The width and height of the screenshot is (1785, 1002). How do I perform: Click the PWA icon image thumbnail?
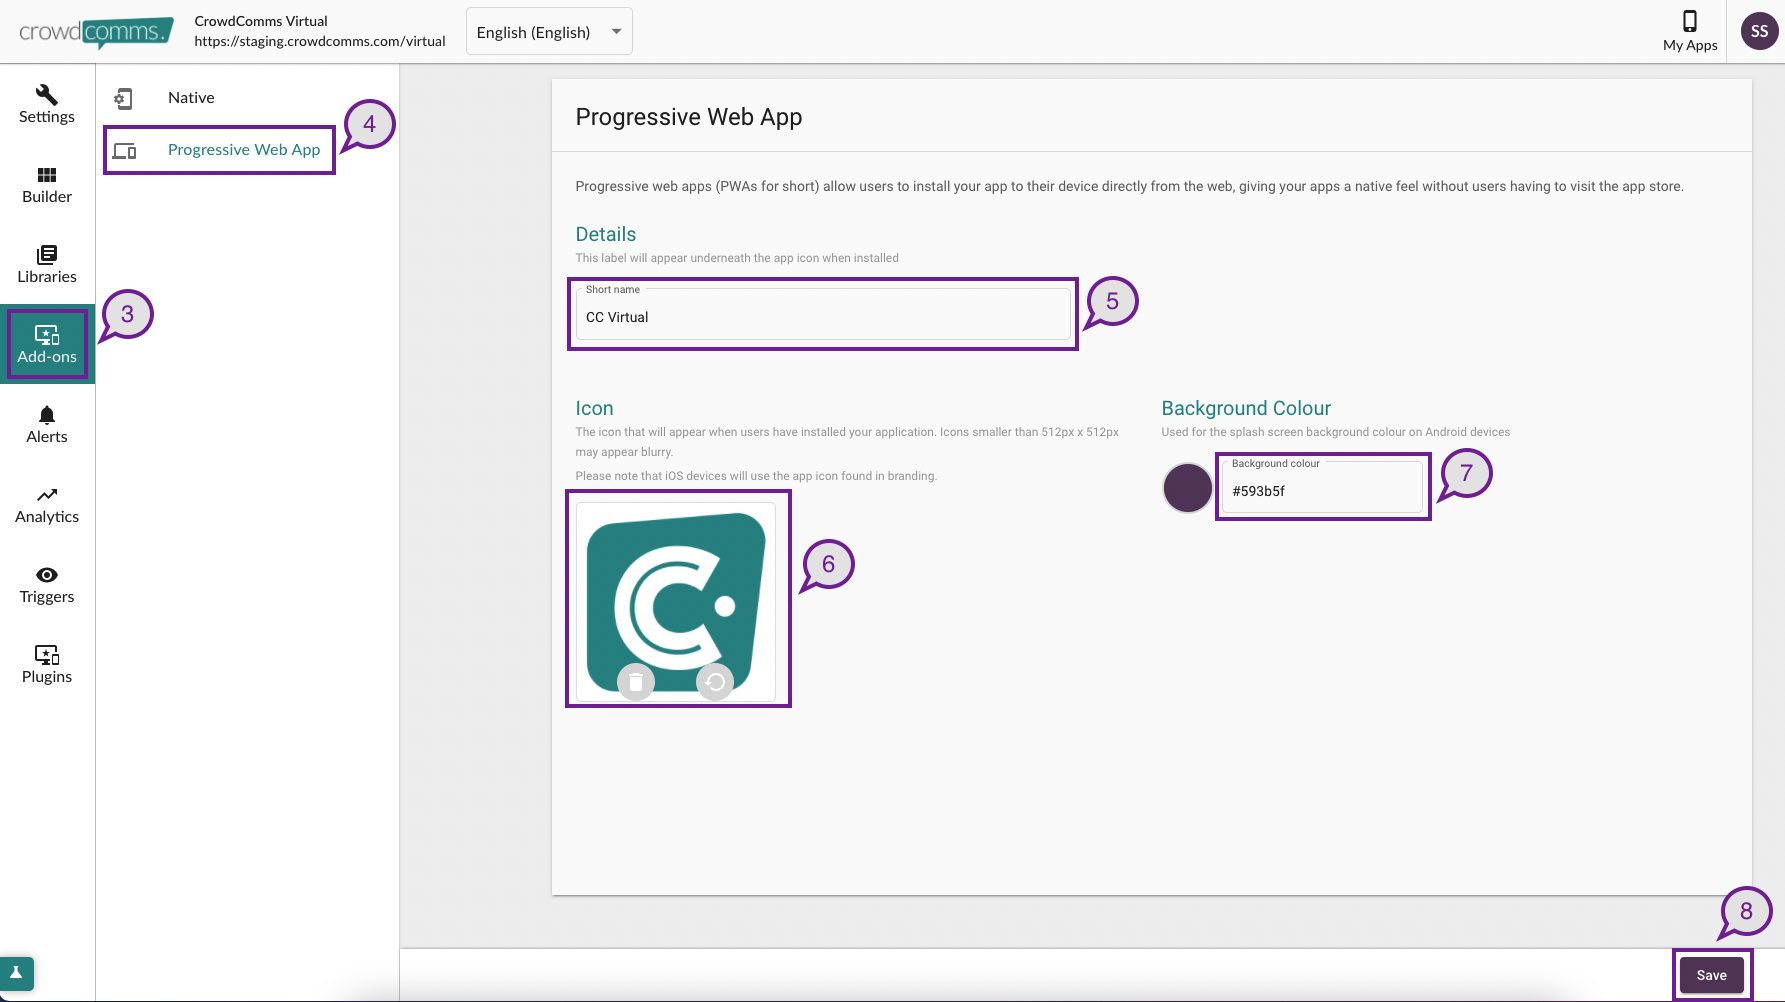pyautogui.click(x=676, y=602)
